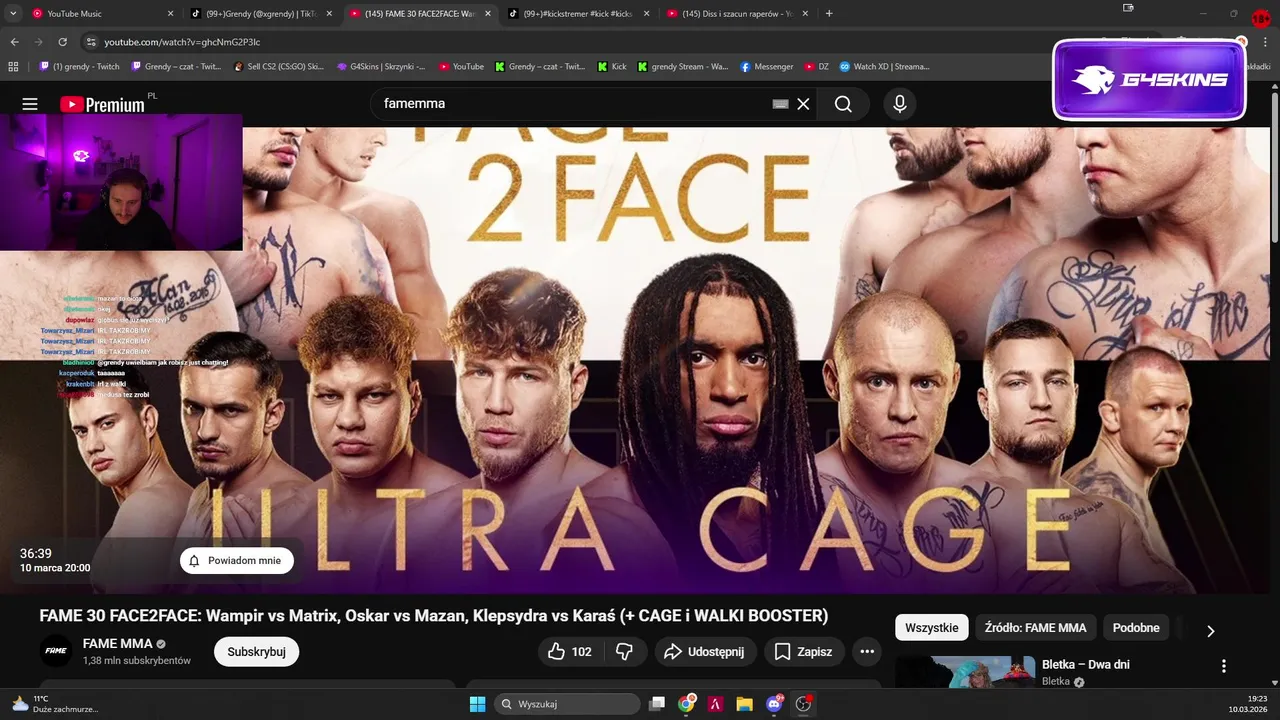Show next filter chips with right chevron
Image resolution: width=1280 pixels, height=720 pixels.
point(1210,631)
